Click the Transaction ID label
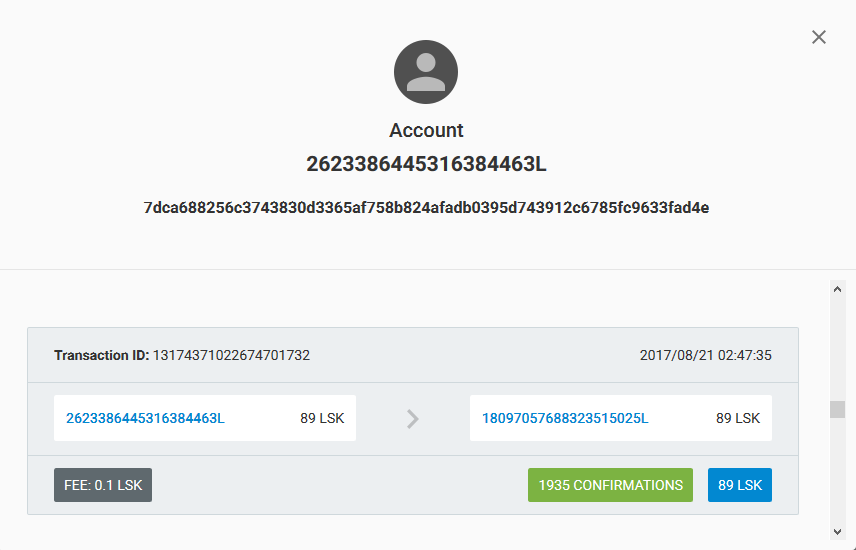Screen dimensions: 856x550 click(x=102, y=355)
